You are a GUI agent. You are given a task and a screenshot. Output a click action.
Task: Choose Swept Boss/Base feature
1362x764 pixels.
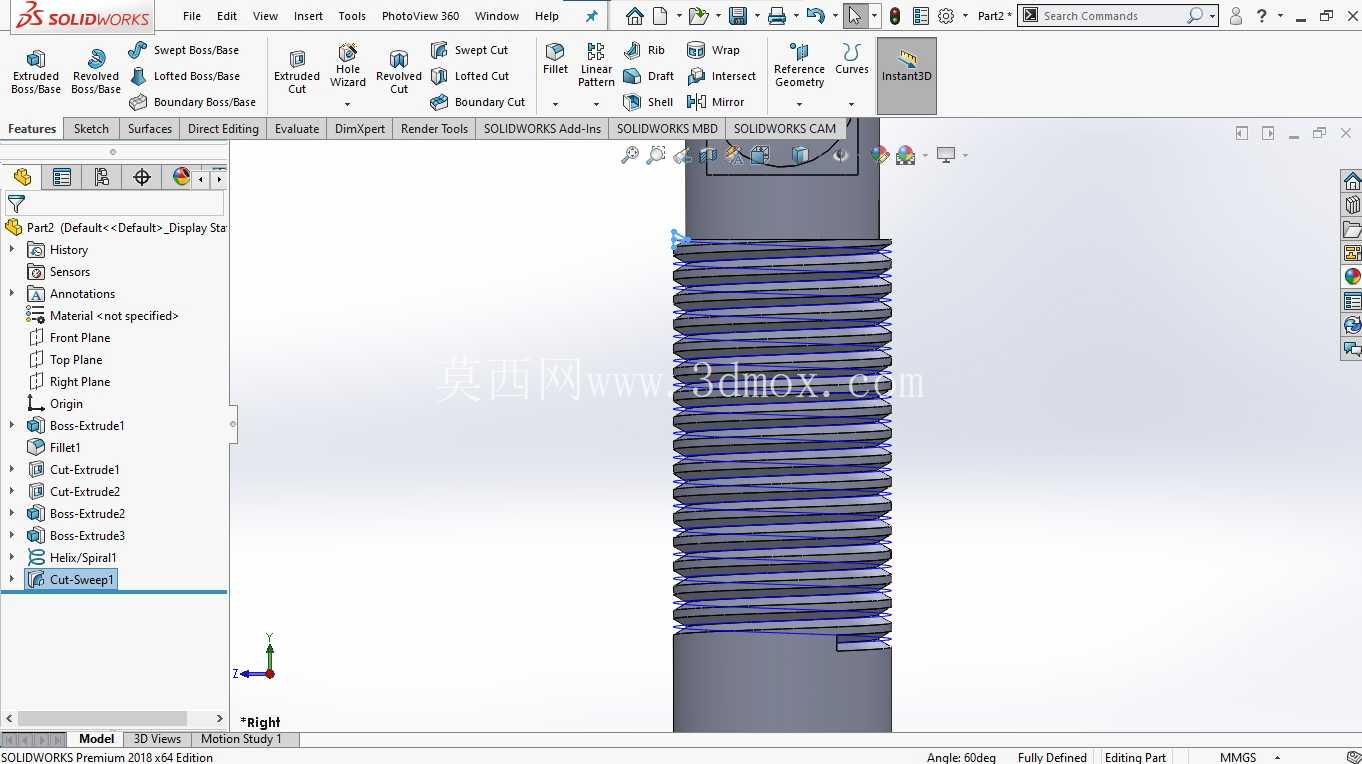click(184, 50)
